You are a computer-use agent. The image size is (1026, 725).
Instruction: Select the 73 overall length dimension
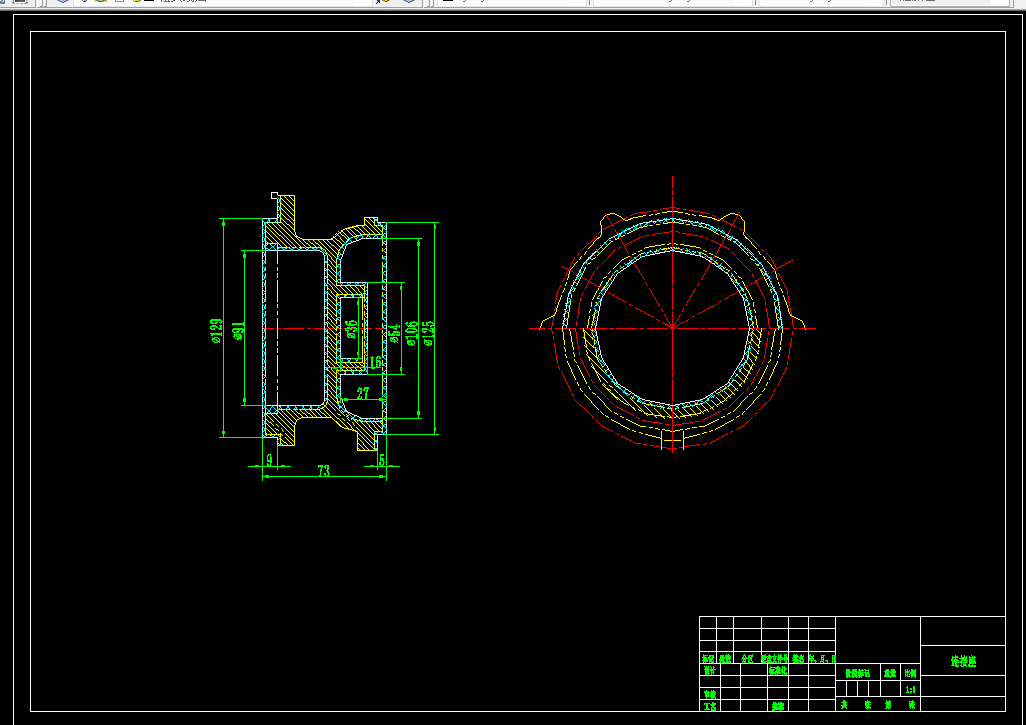323,470
